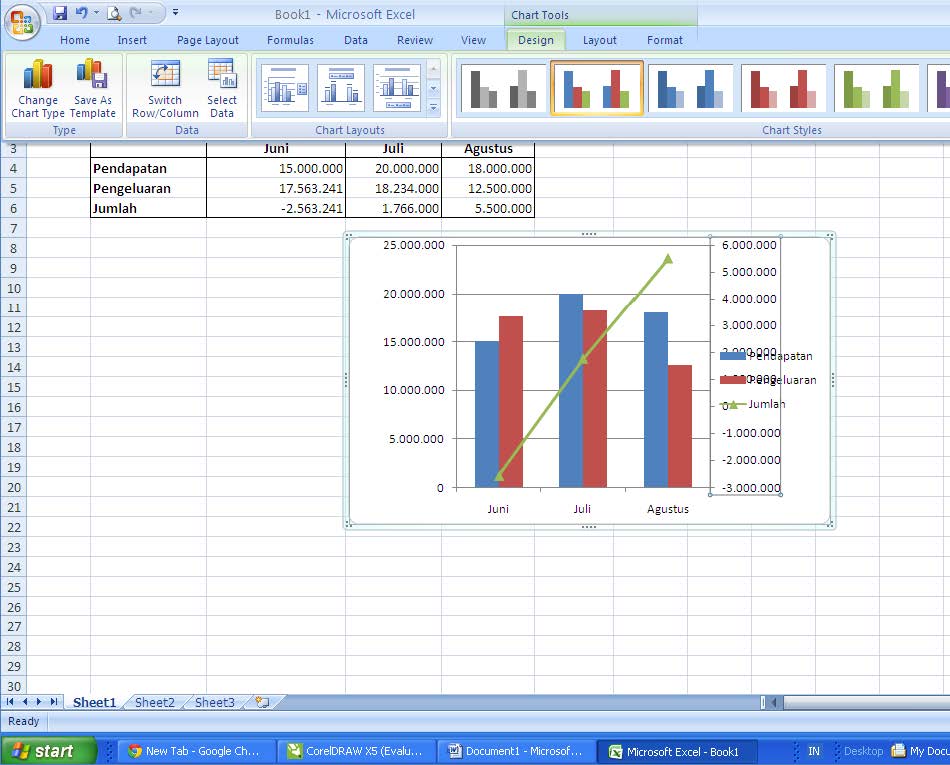Screen dimensions: 950x765
Task: Select the Design tab
Action: (536, 40)
